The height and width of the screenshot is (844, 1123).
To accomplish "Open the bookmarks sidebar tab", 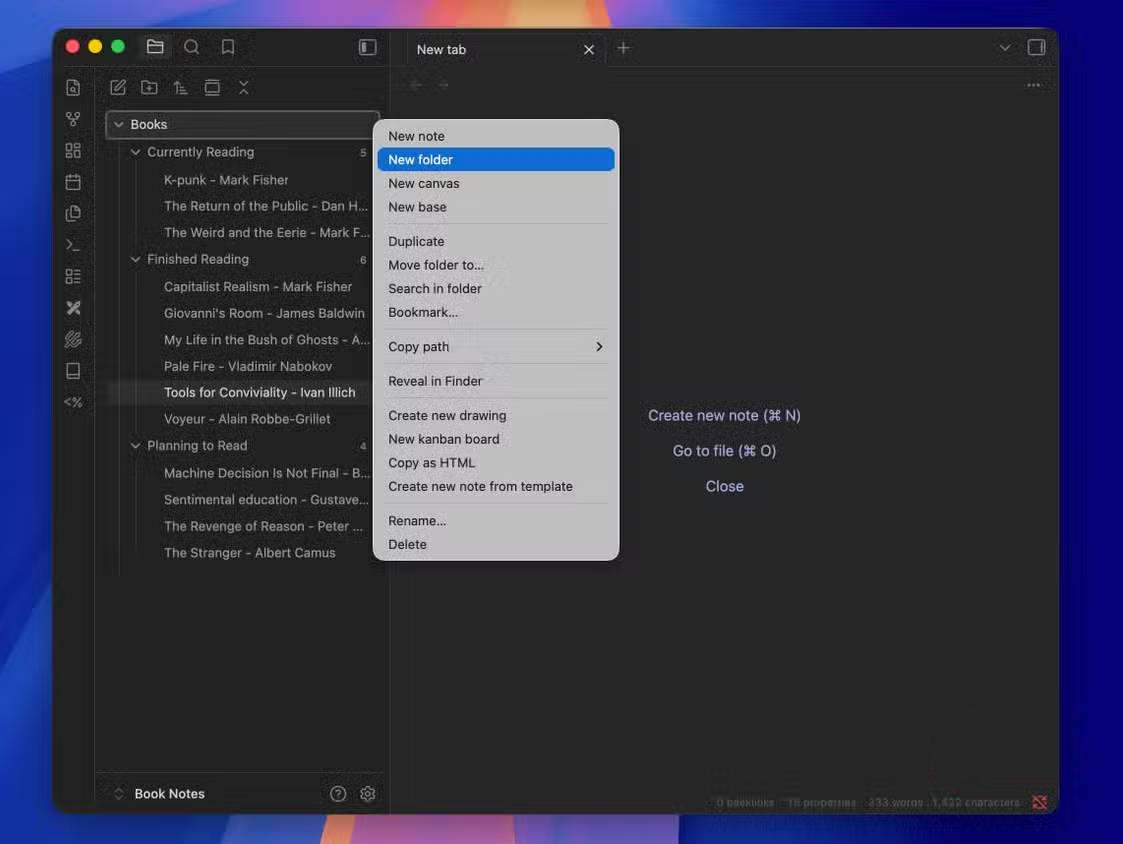I will point(228,47).
